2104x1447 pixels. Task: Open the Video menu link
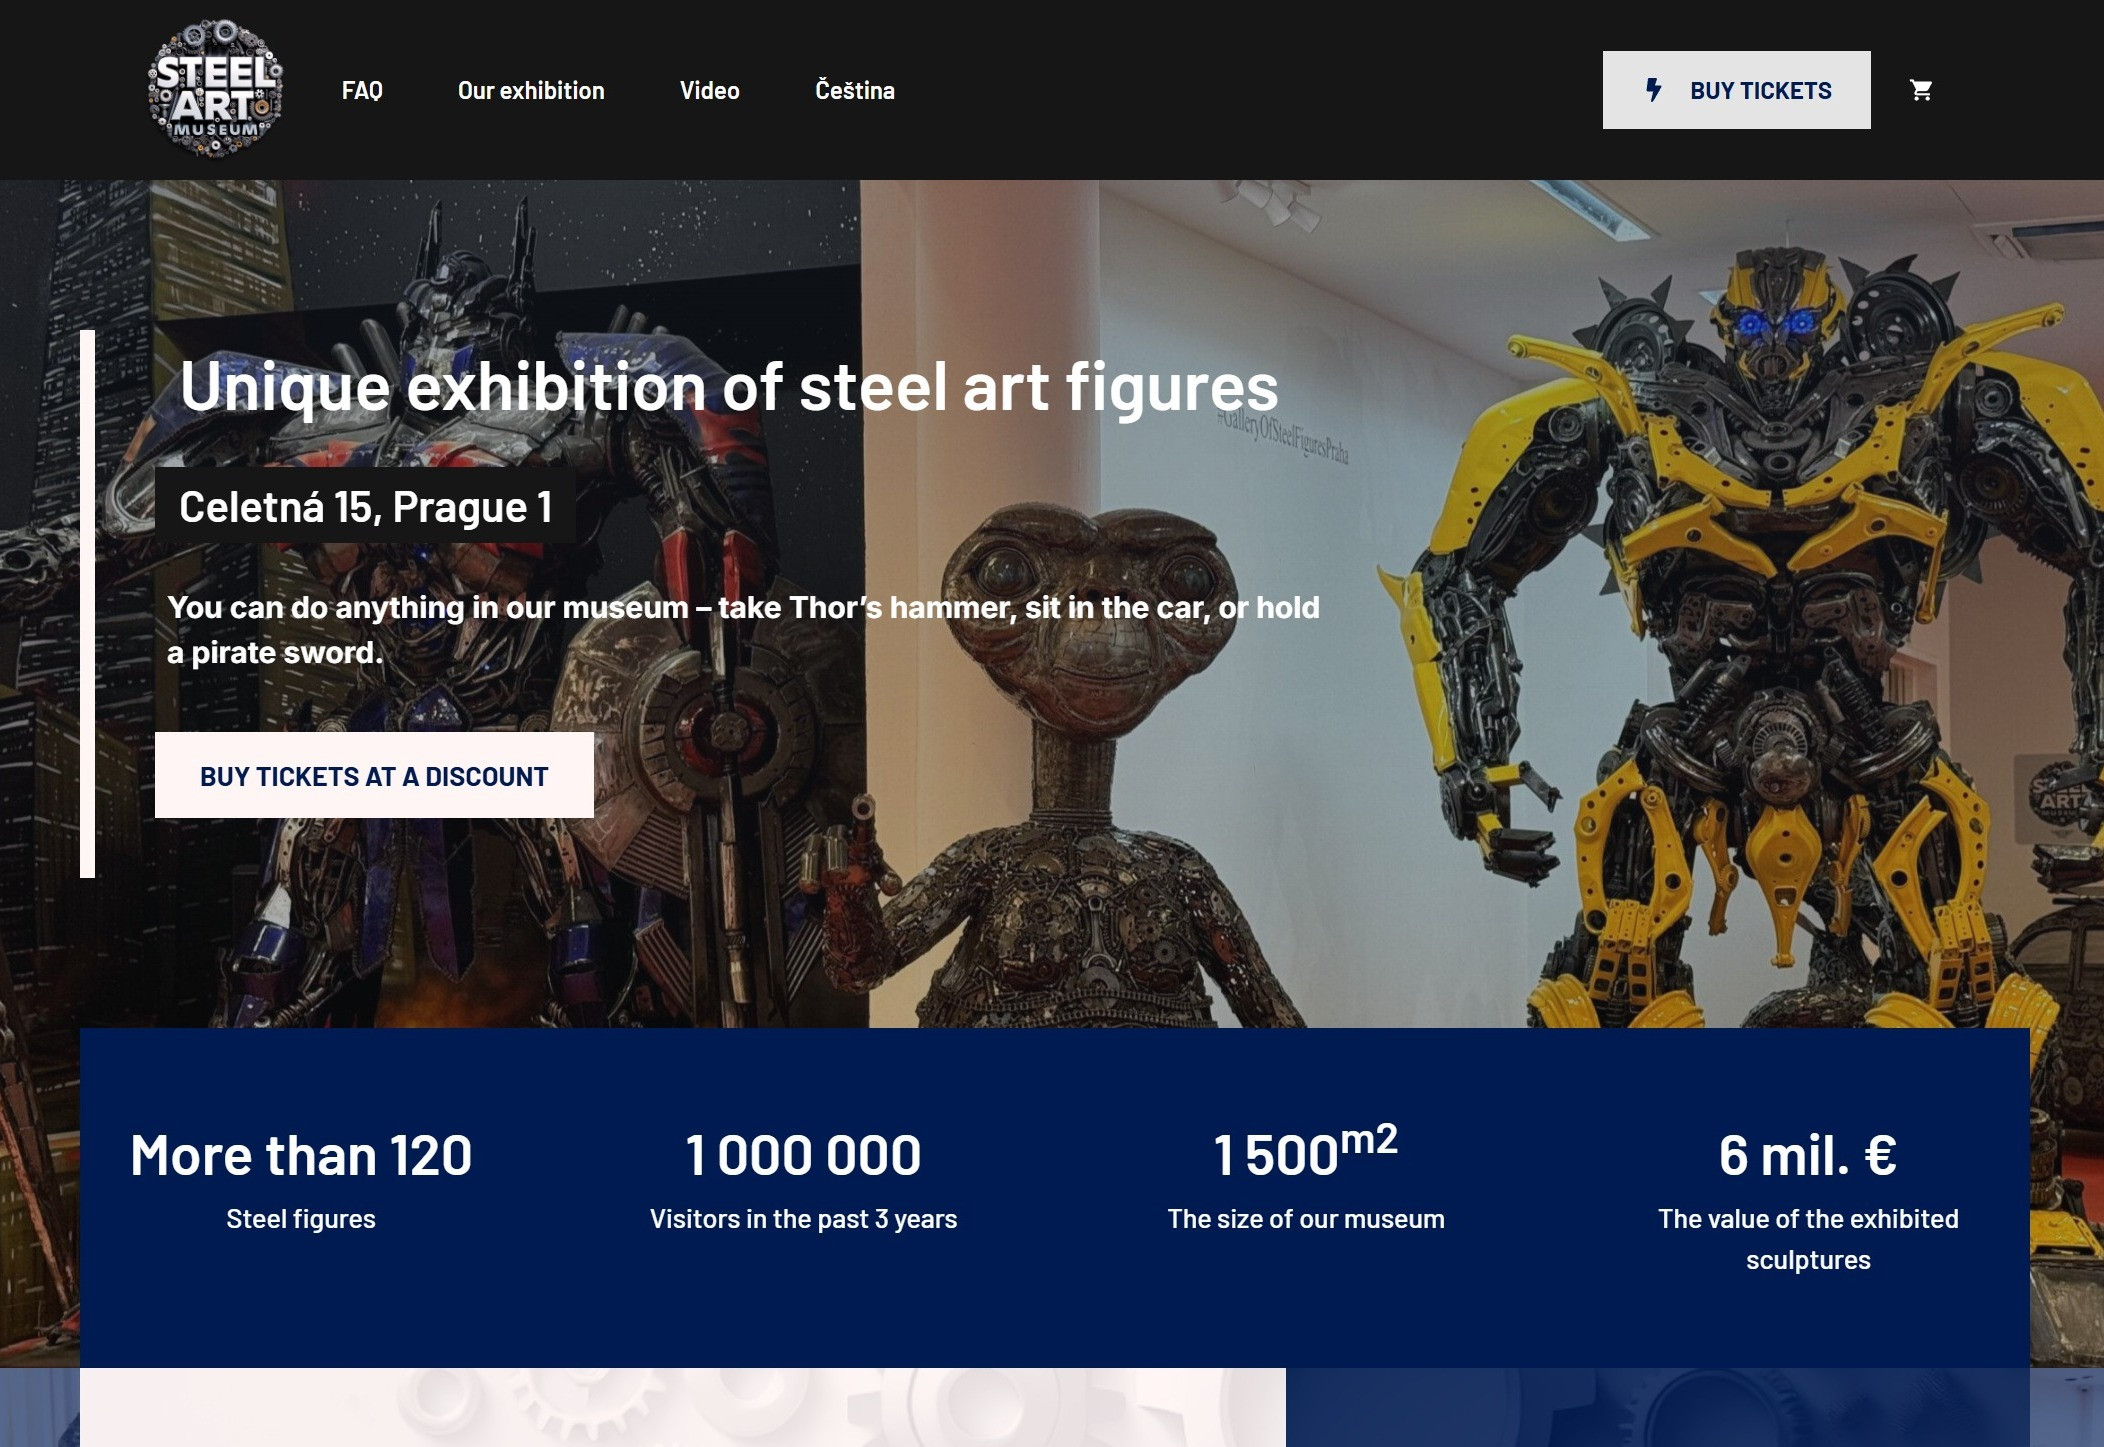point(710,90)
